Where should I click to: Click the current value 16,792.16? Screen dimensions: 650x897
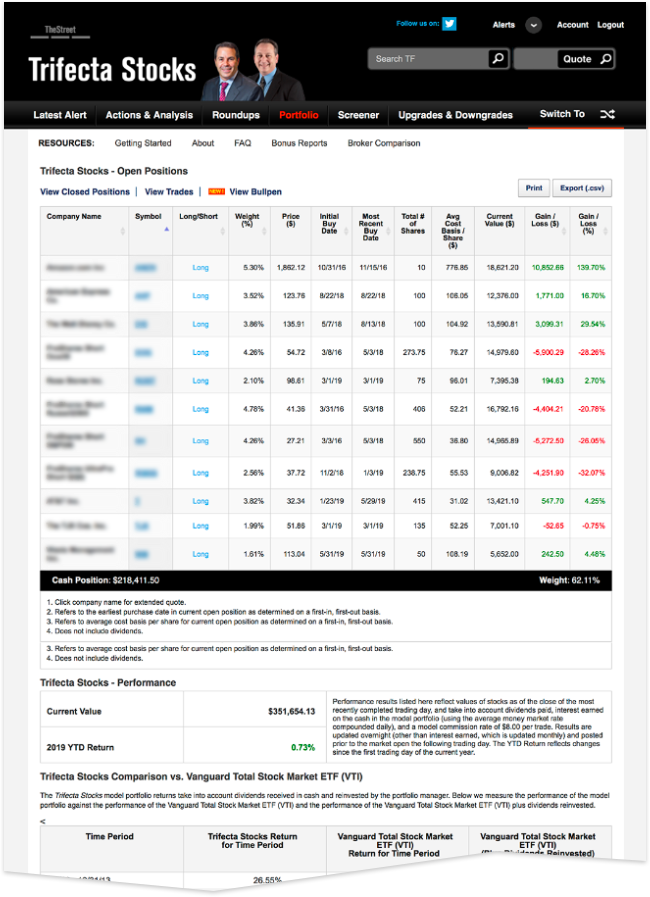pos(502,409)
